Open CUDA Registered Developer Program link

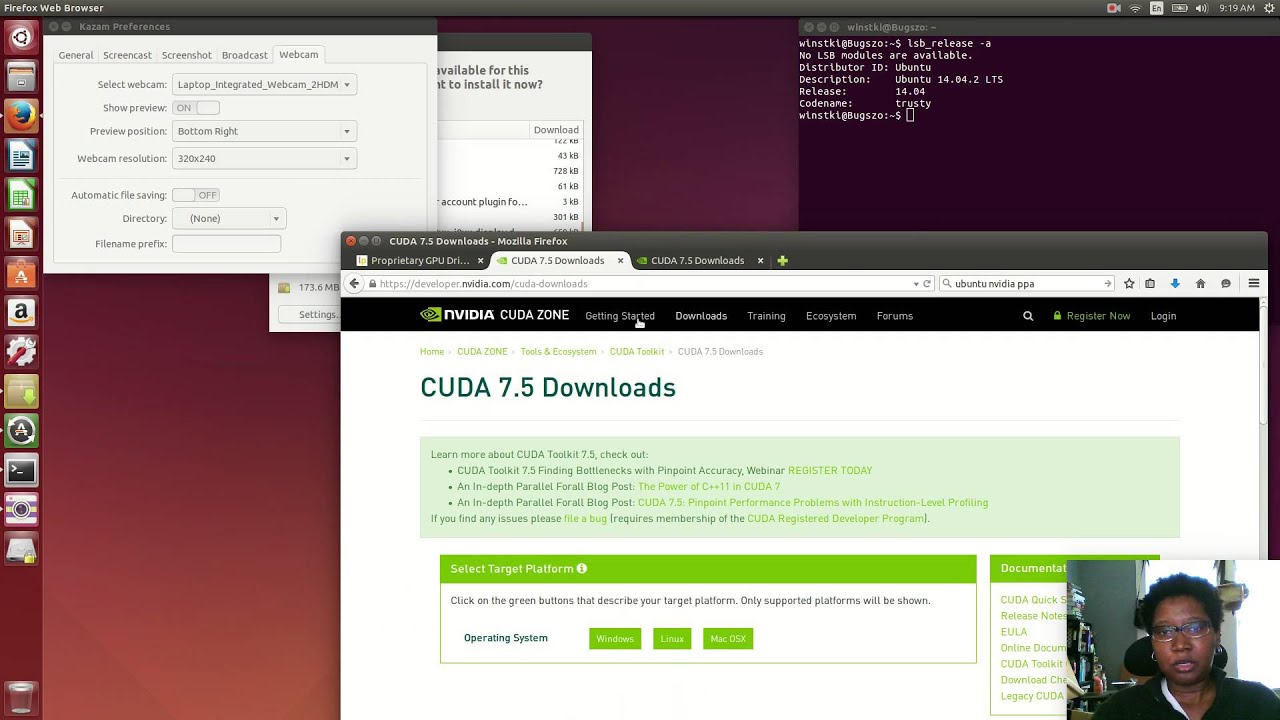[x=836, y=519]
